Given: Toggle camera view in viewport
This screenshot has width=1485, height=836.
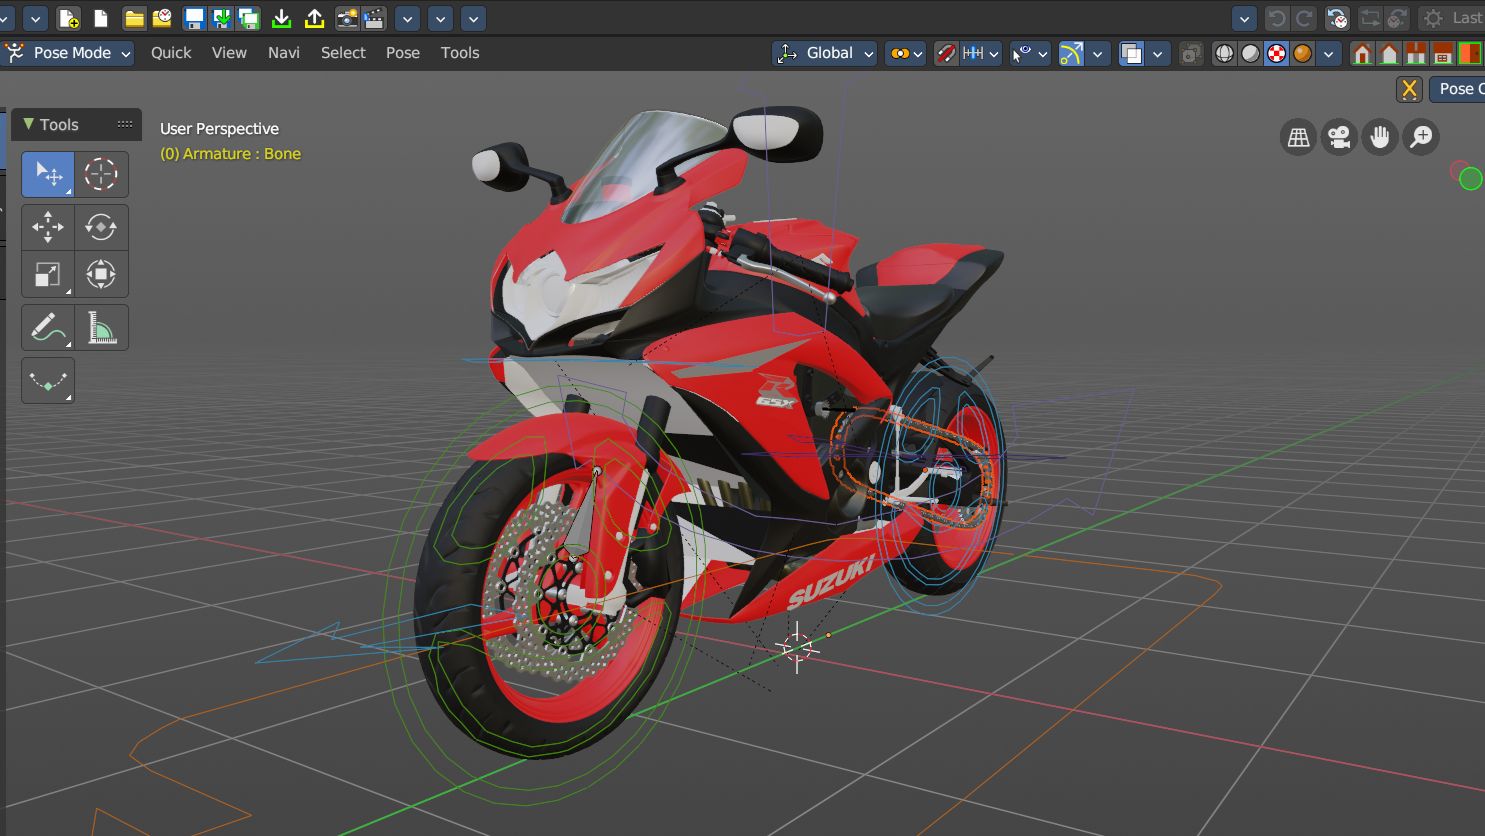Looking at the screenshot, I should pos(1339,137).
